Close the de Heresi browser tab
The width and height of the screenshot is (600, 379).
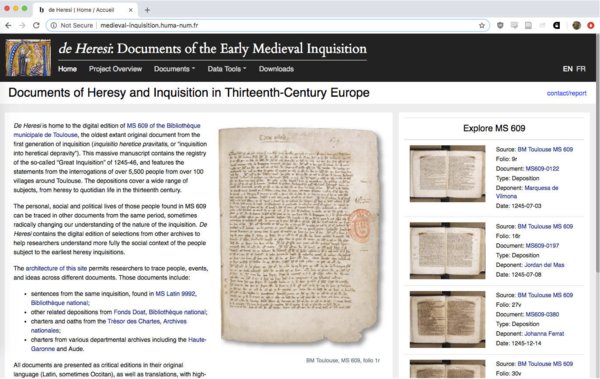[130, 10]
